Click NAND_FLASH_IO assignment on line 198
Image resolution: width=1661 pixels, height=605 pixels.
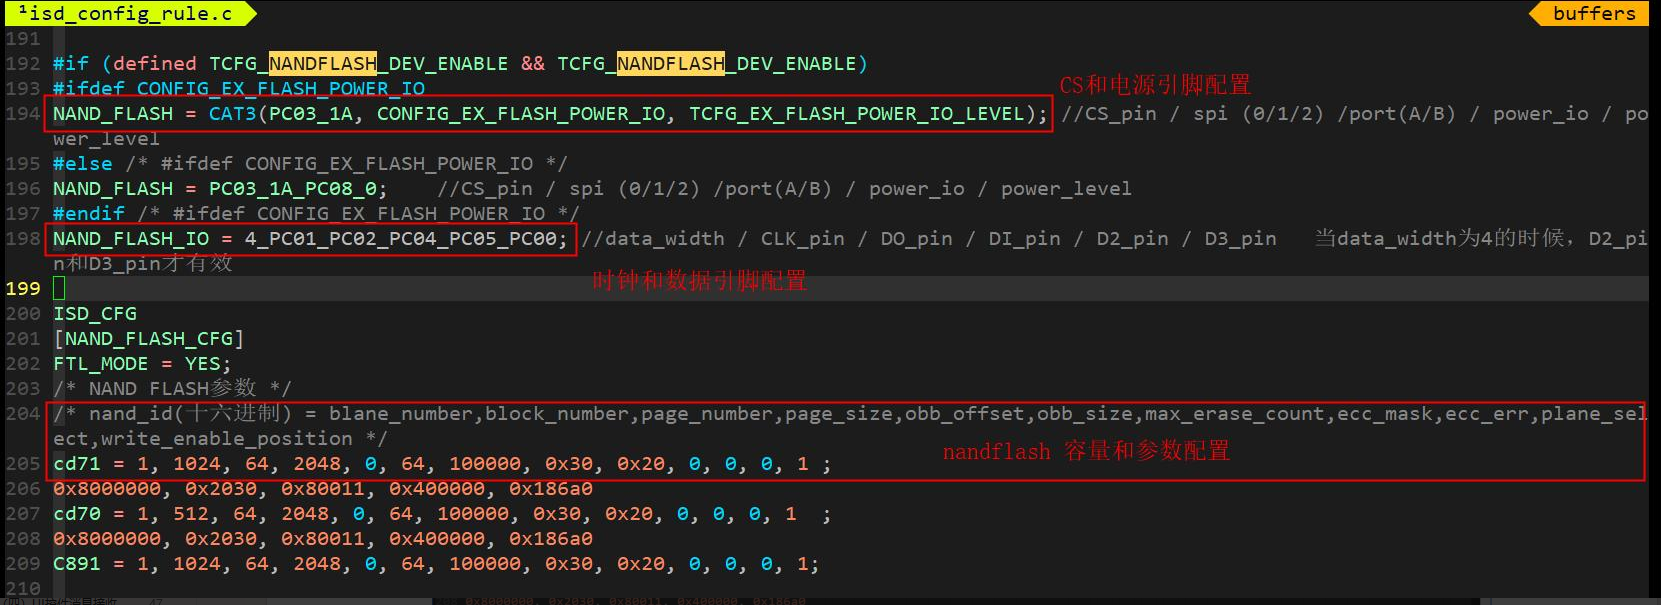tap(131, 239)
